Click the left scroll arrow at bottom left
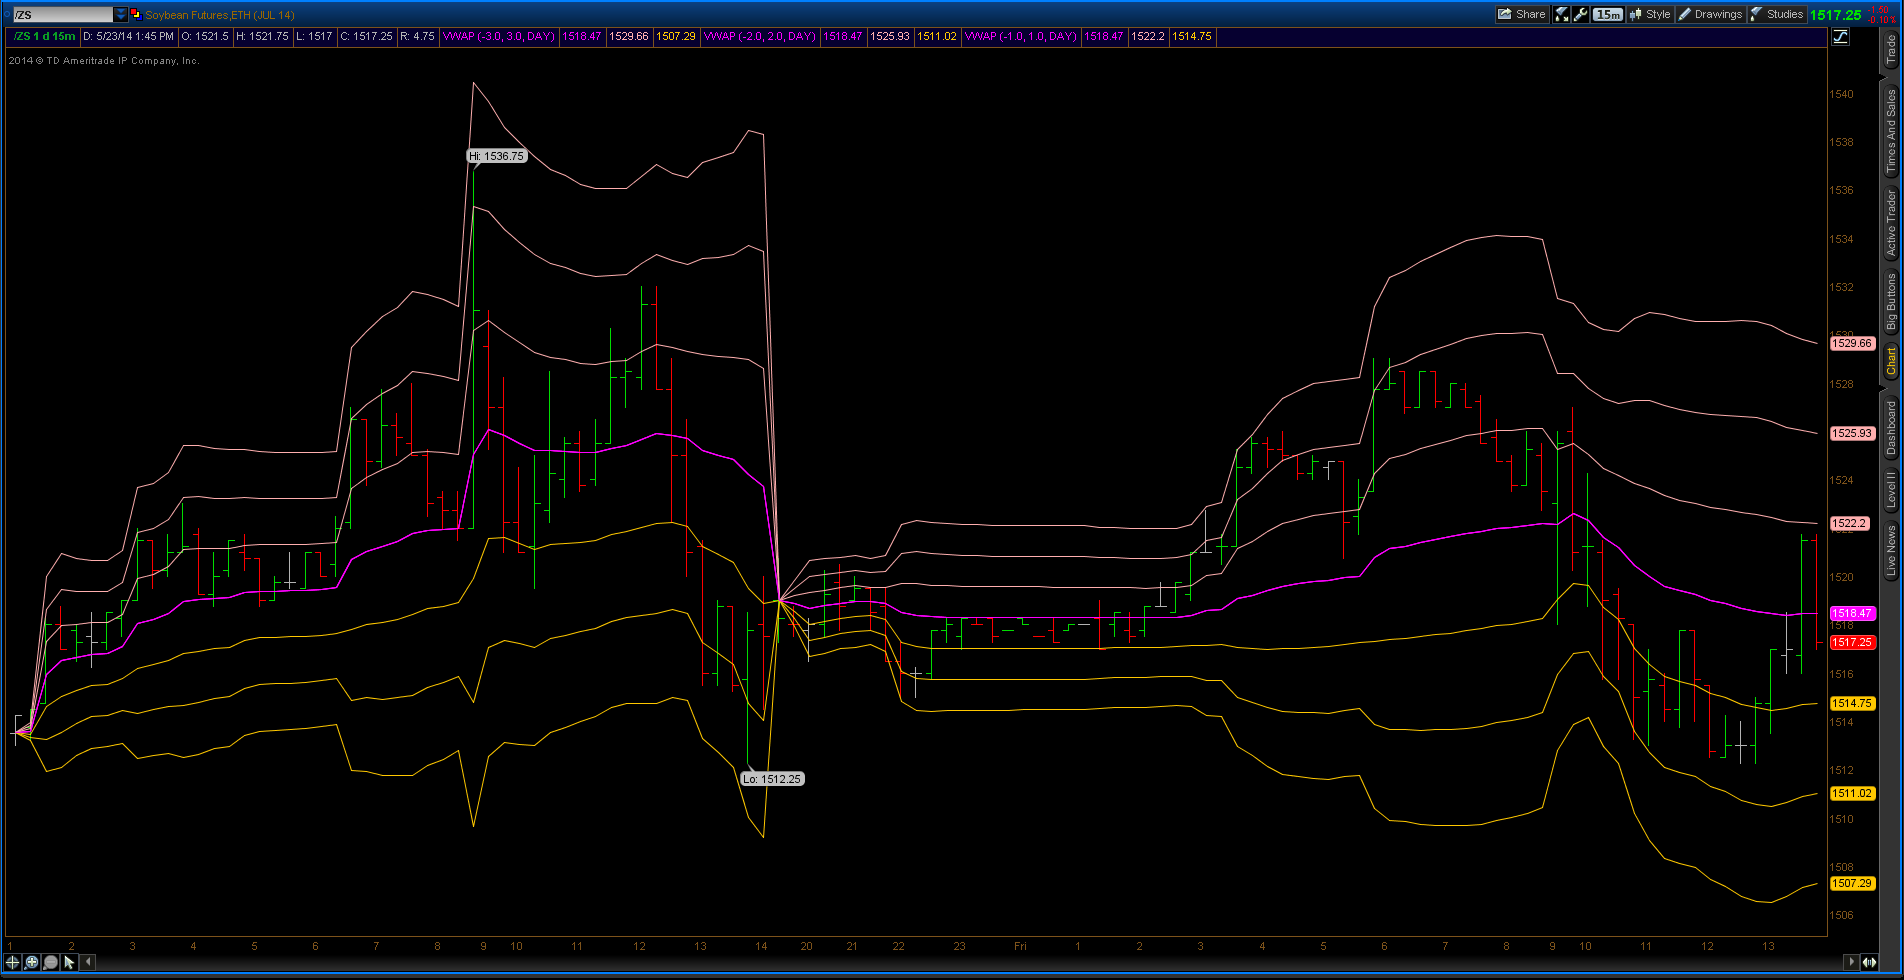The height and width of the screenshot is (980, 1904). (x=88, y=962)
